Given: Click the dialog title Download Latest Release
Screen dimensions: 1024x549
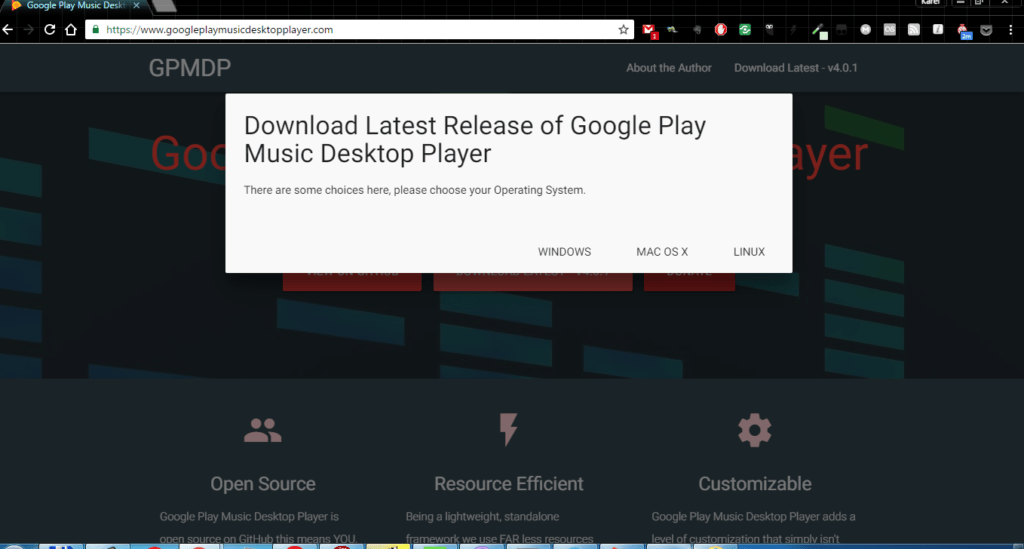Looking at the screenshot, I should (475, 140).
